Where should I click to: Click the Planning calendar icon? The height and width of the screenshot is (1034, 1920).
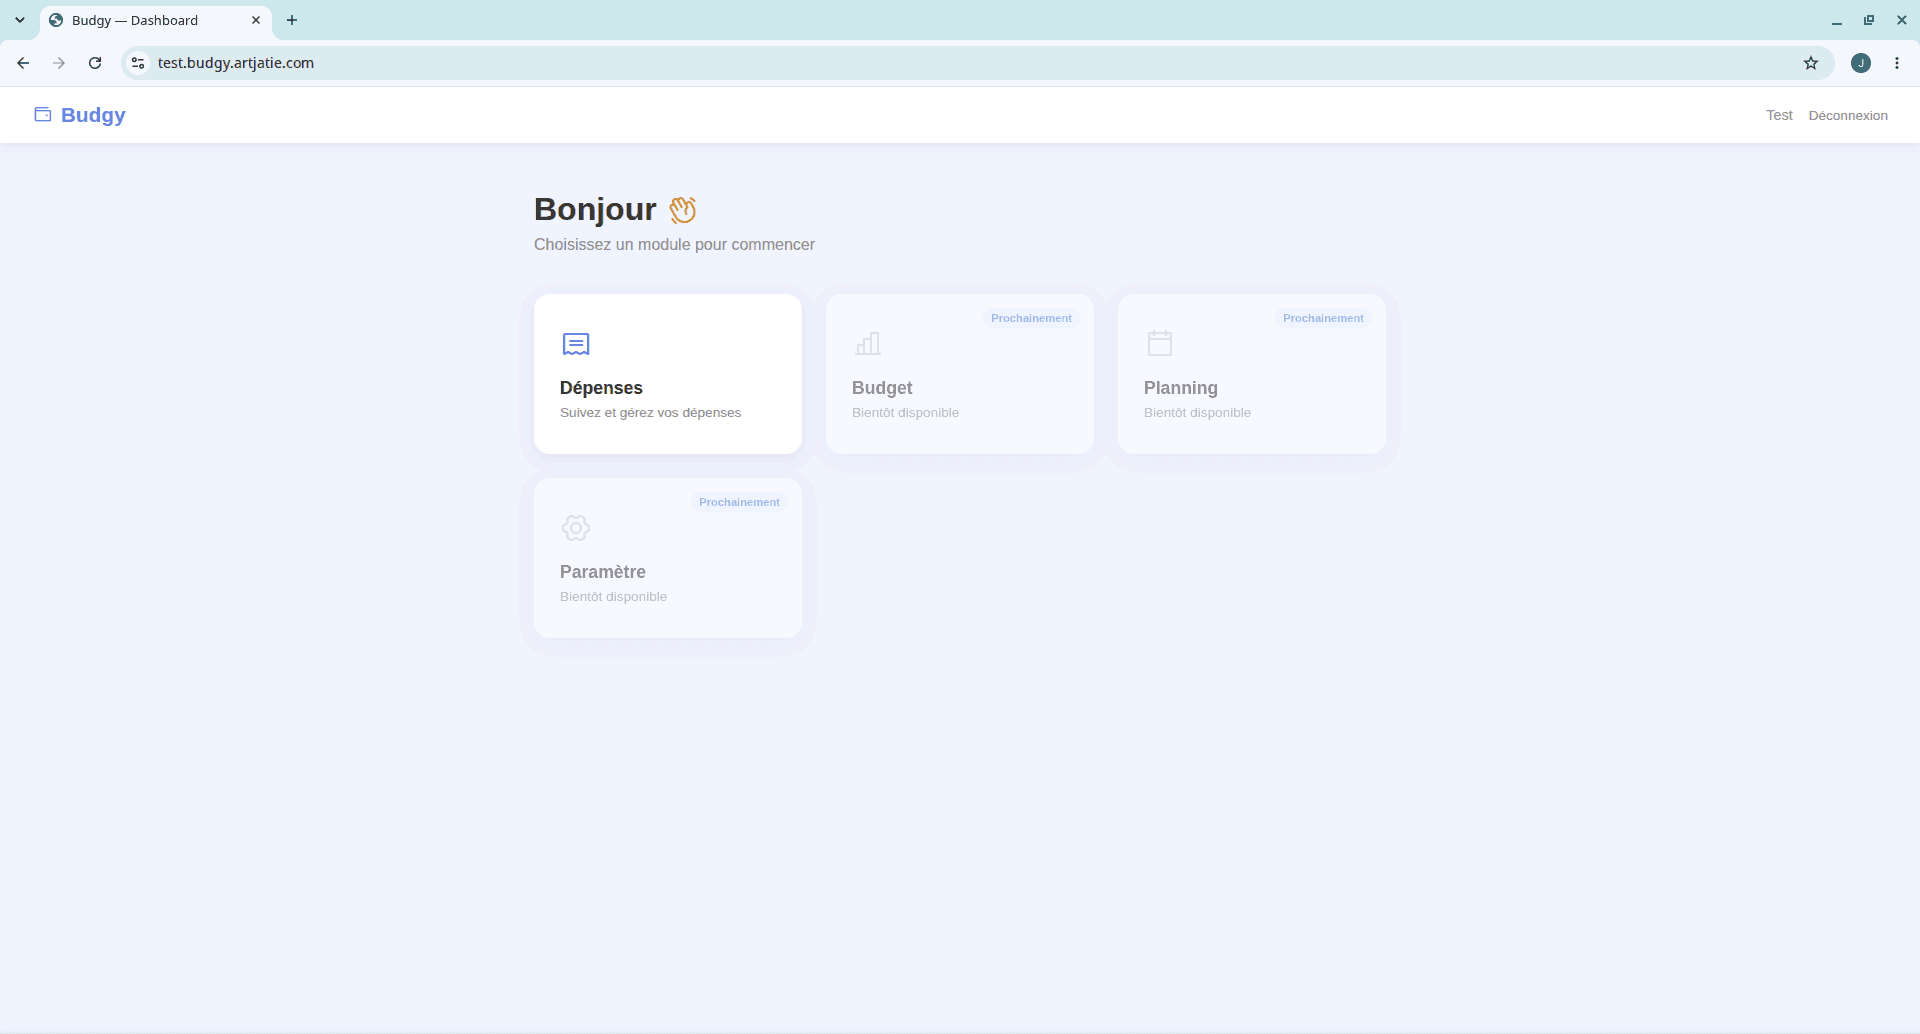[x=1160, y=344]
